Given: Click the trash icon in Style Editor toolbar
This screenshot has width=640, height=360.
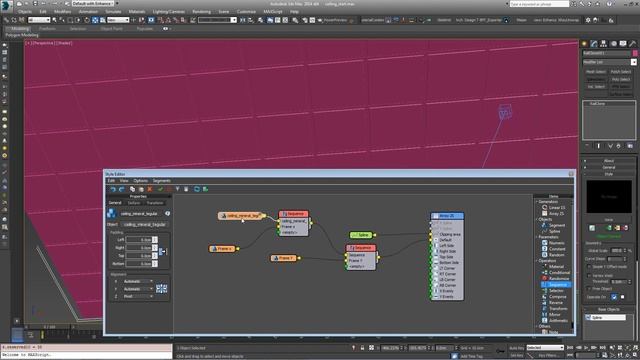Looking at the screenshot, I should click(186, 189).
